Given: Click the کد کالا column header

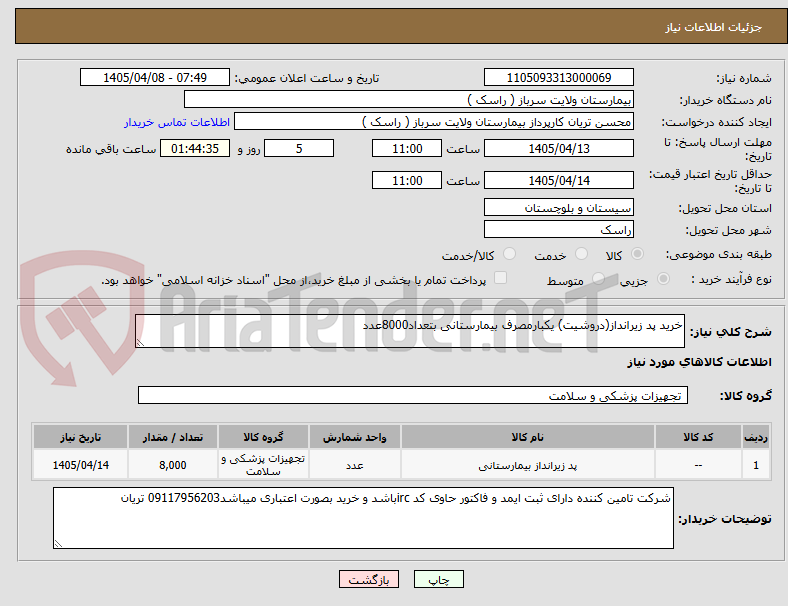Looking at the screenshot, I should pos(698,437).
